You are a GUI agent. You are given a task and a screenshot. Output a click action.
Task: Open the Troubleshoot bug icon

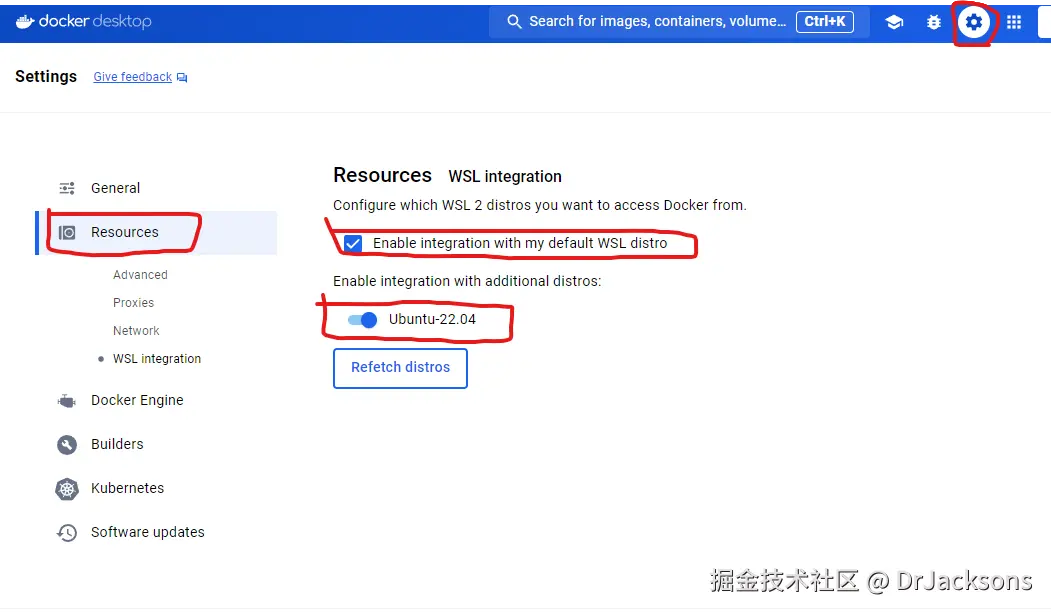click(x=933, y=22)
